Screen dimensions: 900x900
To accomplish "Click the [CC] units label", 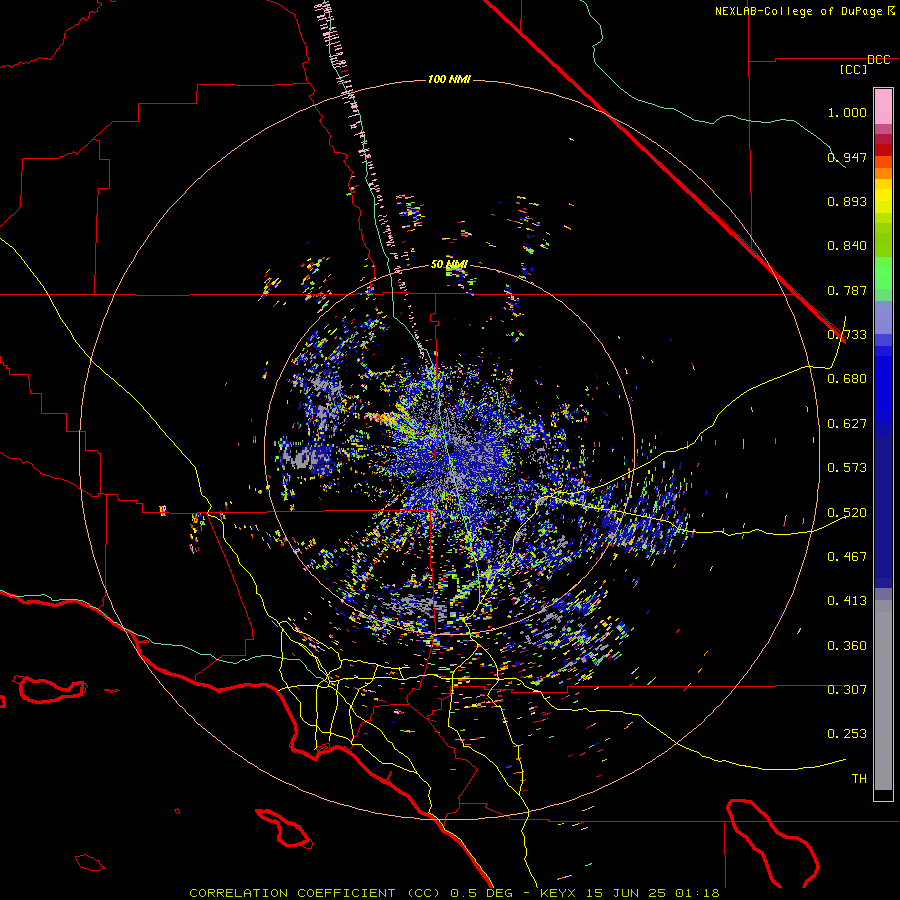I will (x=853, y=69).
